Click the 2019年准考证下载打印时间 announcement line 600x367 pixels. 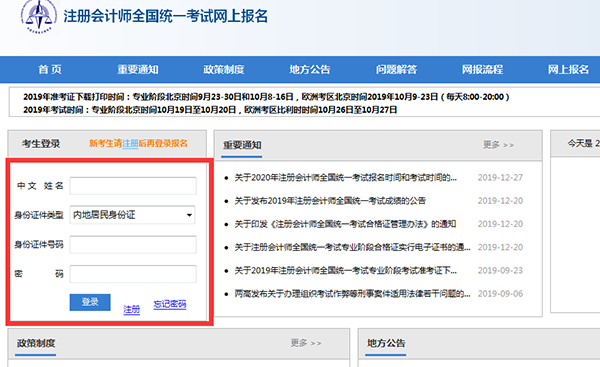[266, 97]
